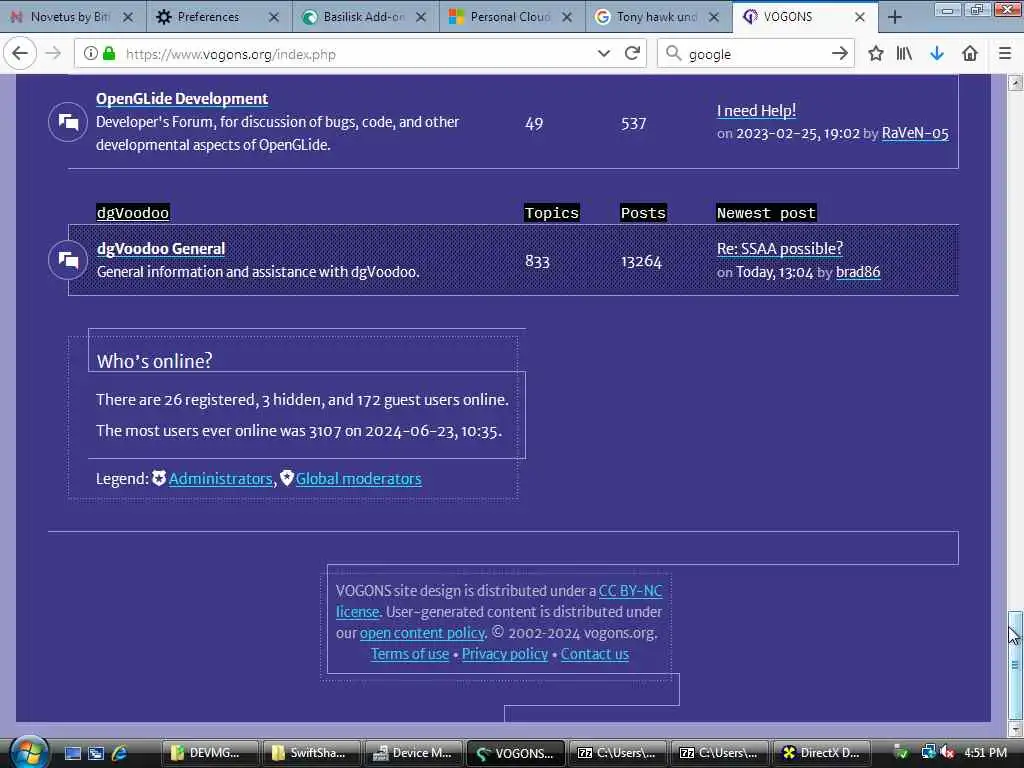Reload the page with the refresh icon
The width and height of the screenshot is (1024, 768).
632,54
